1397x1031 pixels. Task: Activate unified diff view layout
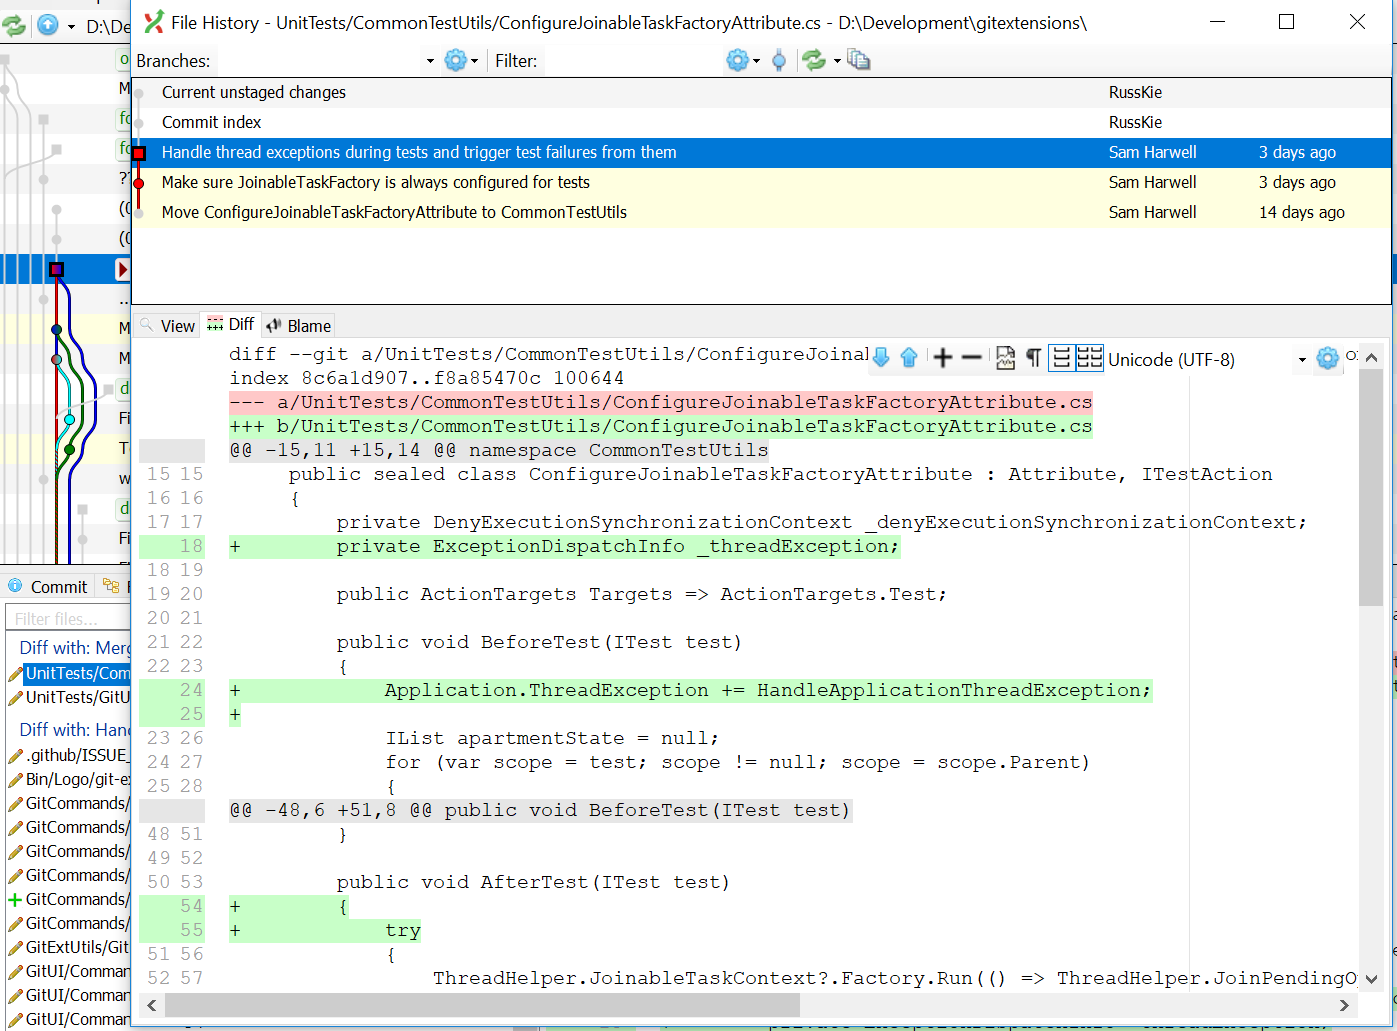[x=1063, y=358]
